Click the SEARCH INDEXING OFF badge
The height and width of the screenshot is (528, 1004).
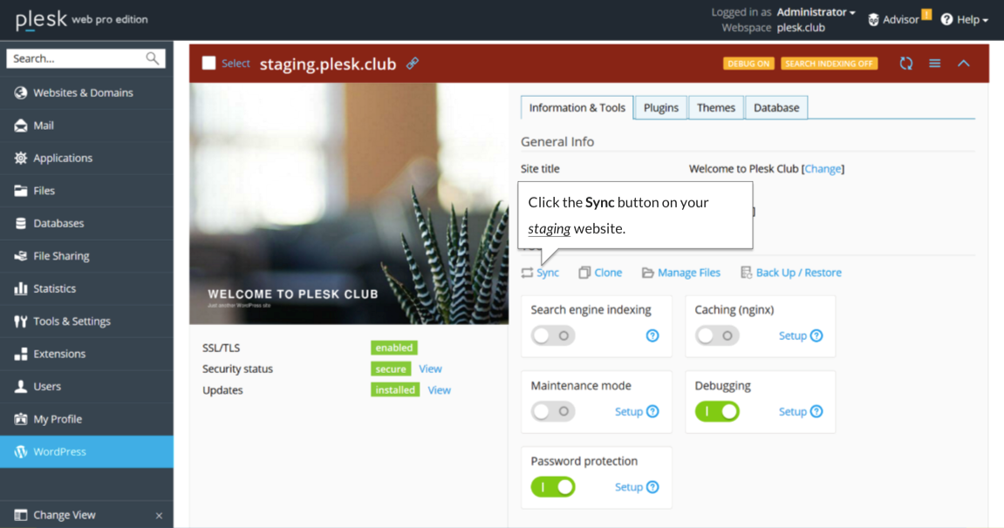(x=829, y=63)
